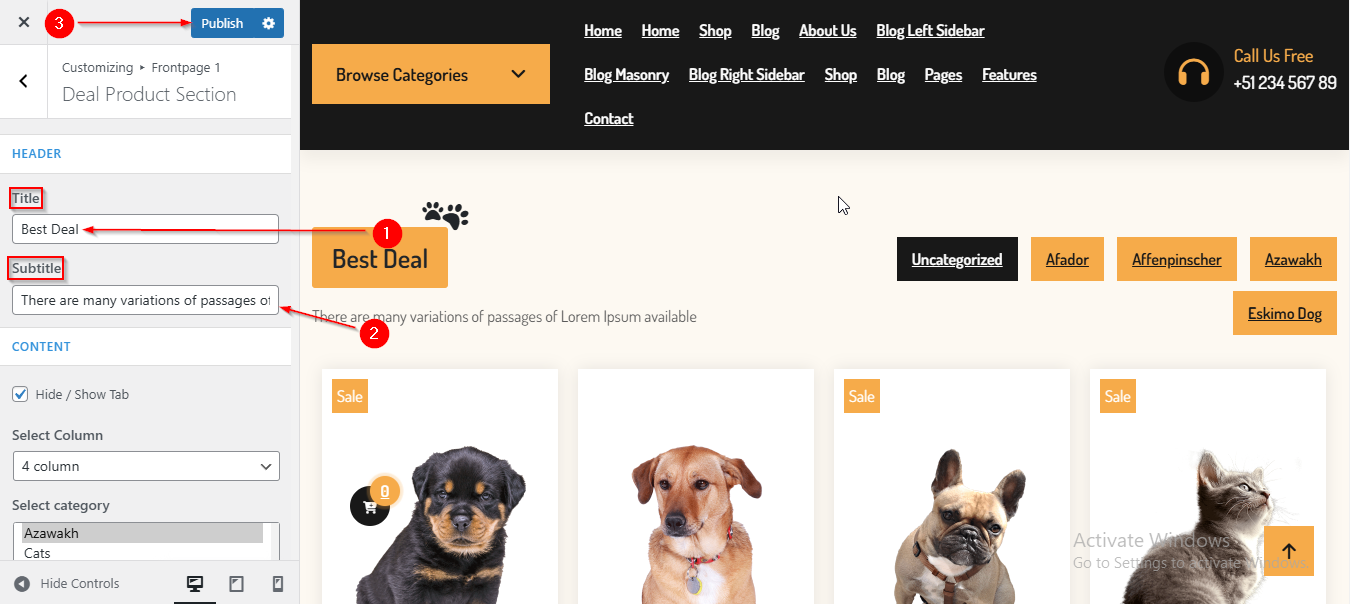Switch to mobile preview icon
Image resolution: width=1350 pixels, height=604 pixels.
point(278,584)
